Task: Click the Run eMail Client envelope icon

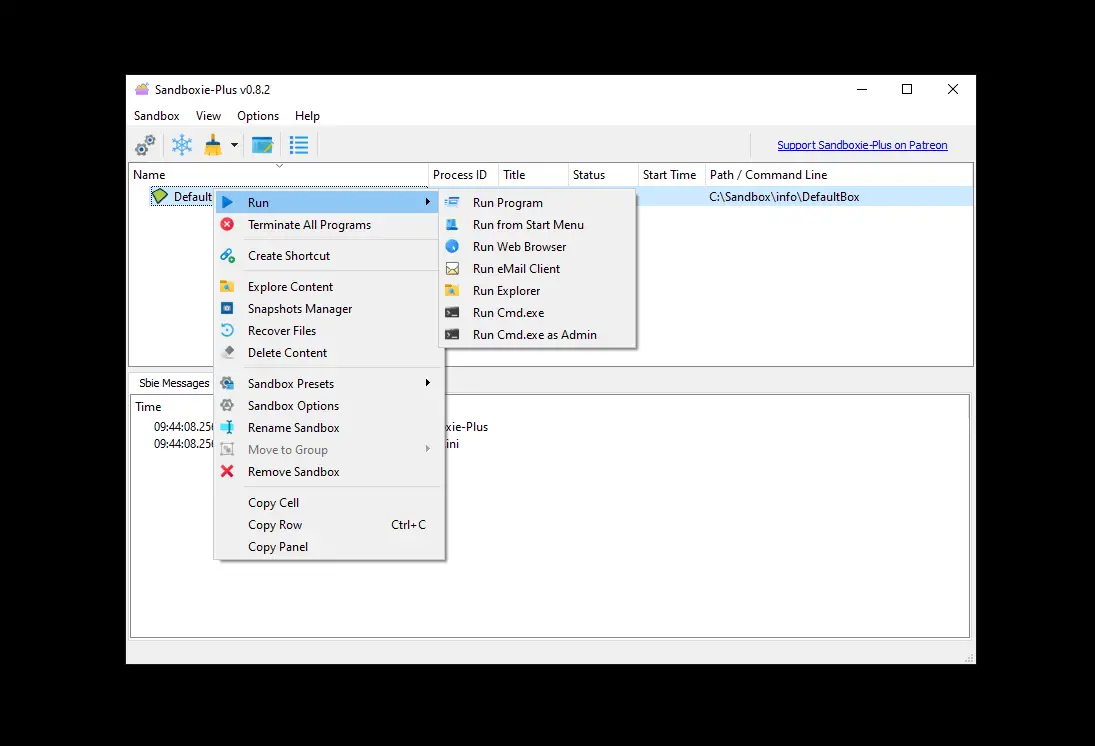Action: click(x=453, y=268)
